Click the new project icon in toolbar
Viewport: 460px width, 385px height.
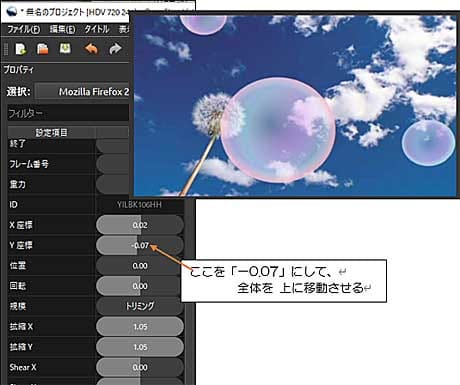pos(21,49)
